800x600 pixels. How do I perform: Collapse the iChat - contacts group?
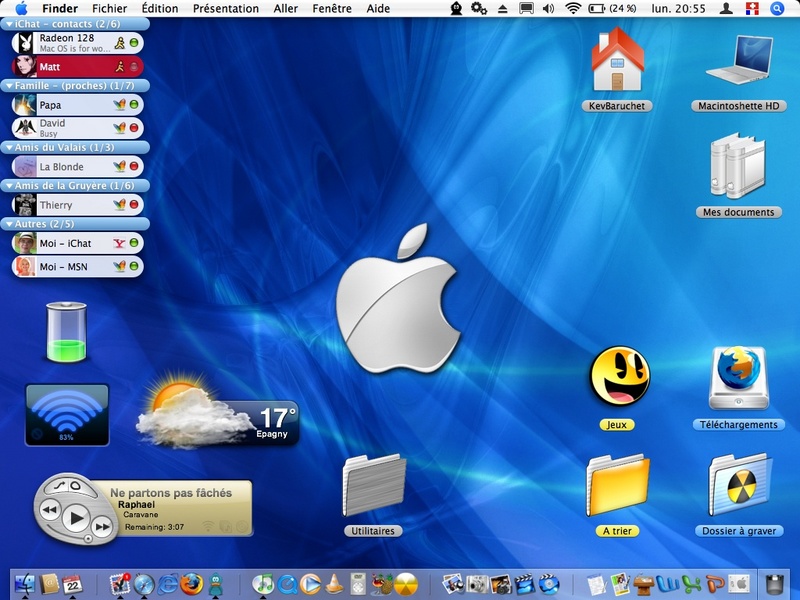(x=9, y=24)
